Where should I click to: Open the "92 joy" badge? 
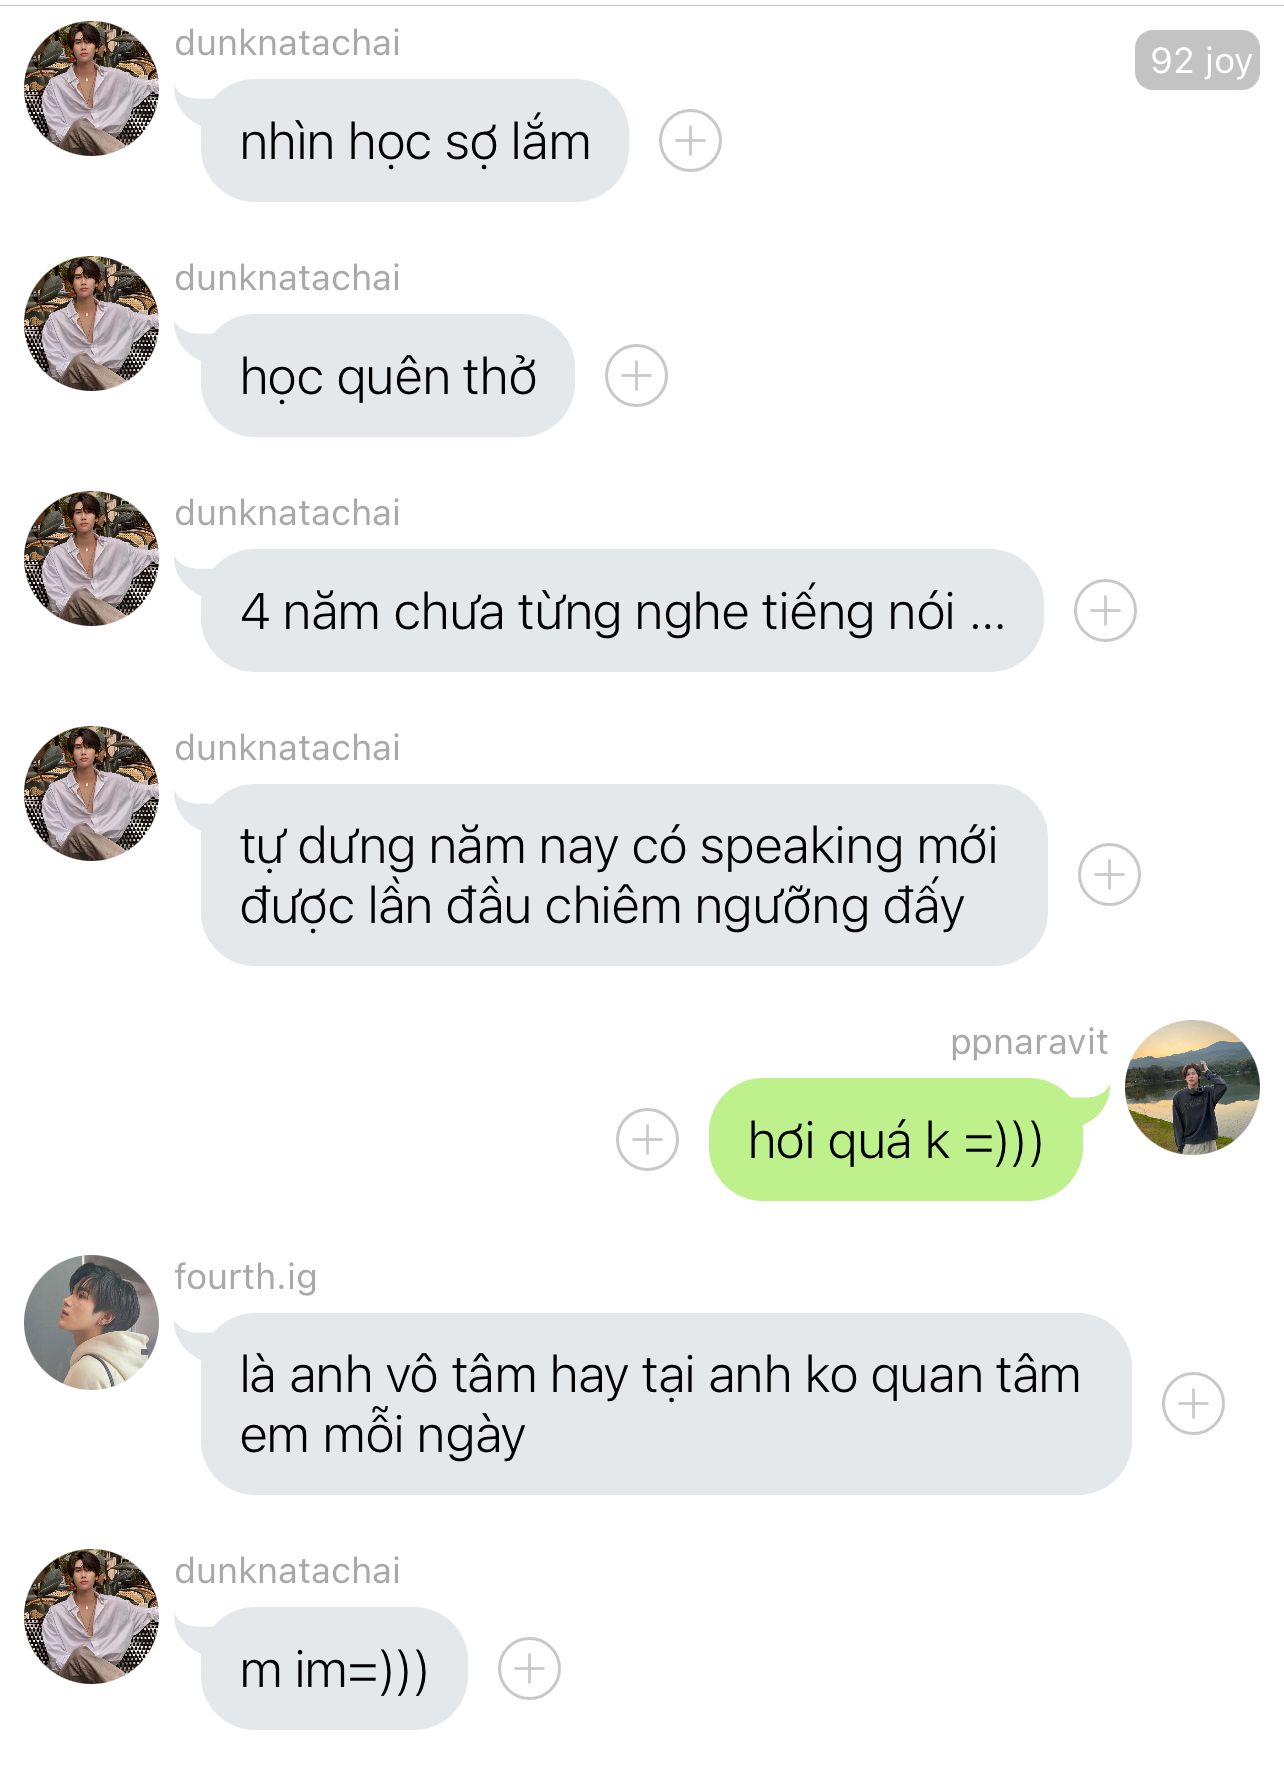1197,60
